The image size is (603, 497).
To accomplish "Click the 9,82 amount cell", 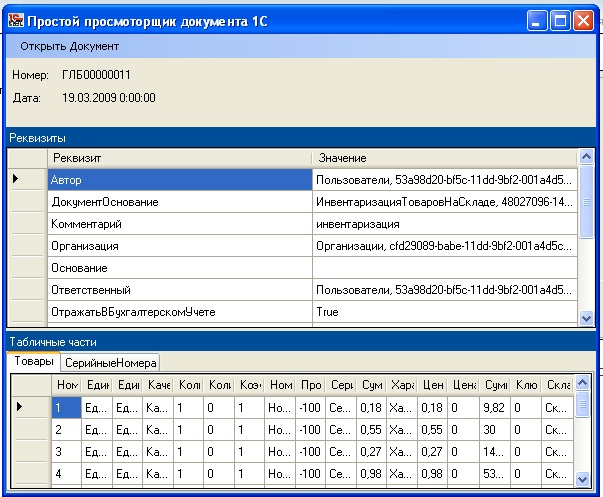I will pos(495,407).
